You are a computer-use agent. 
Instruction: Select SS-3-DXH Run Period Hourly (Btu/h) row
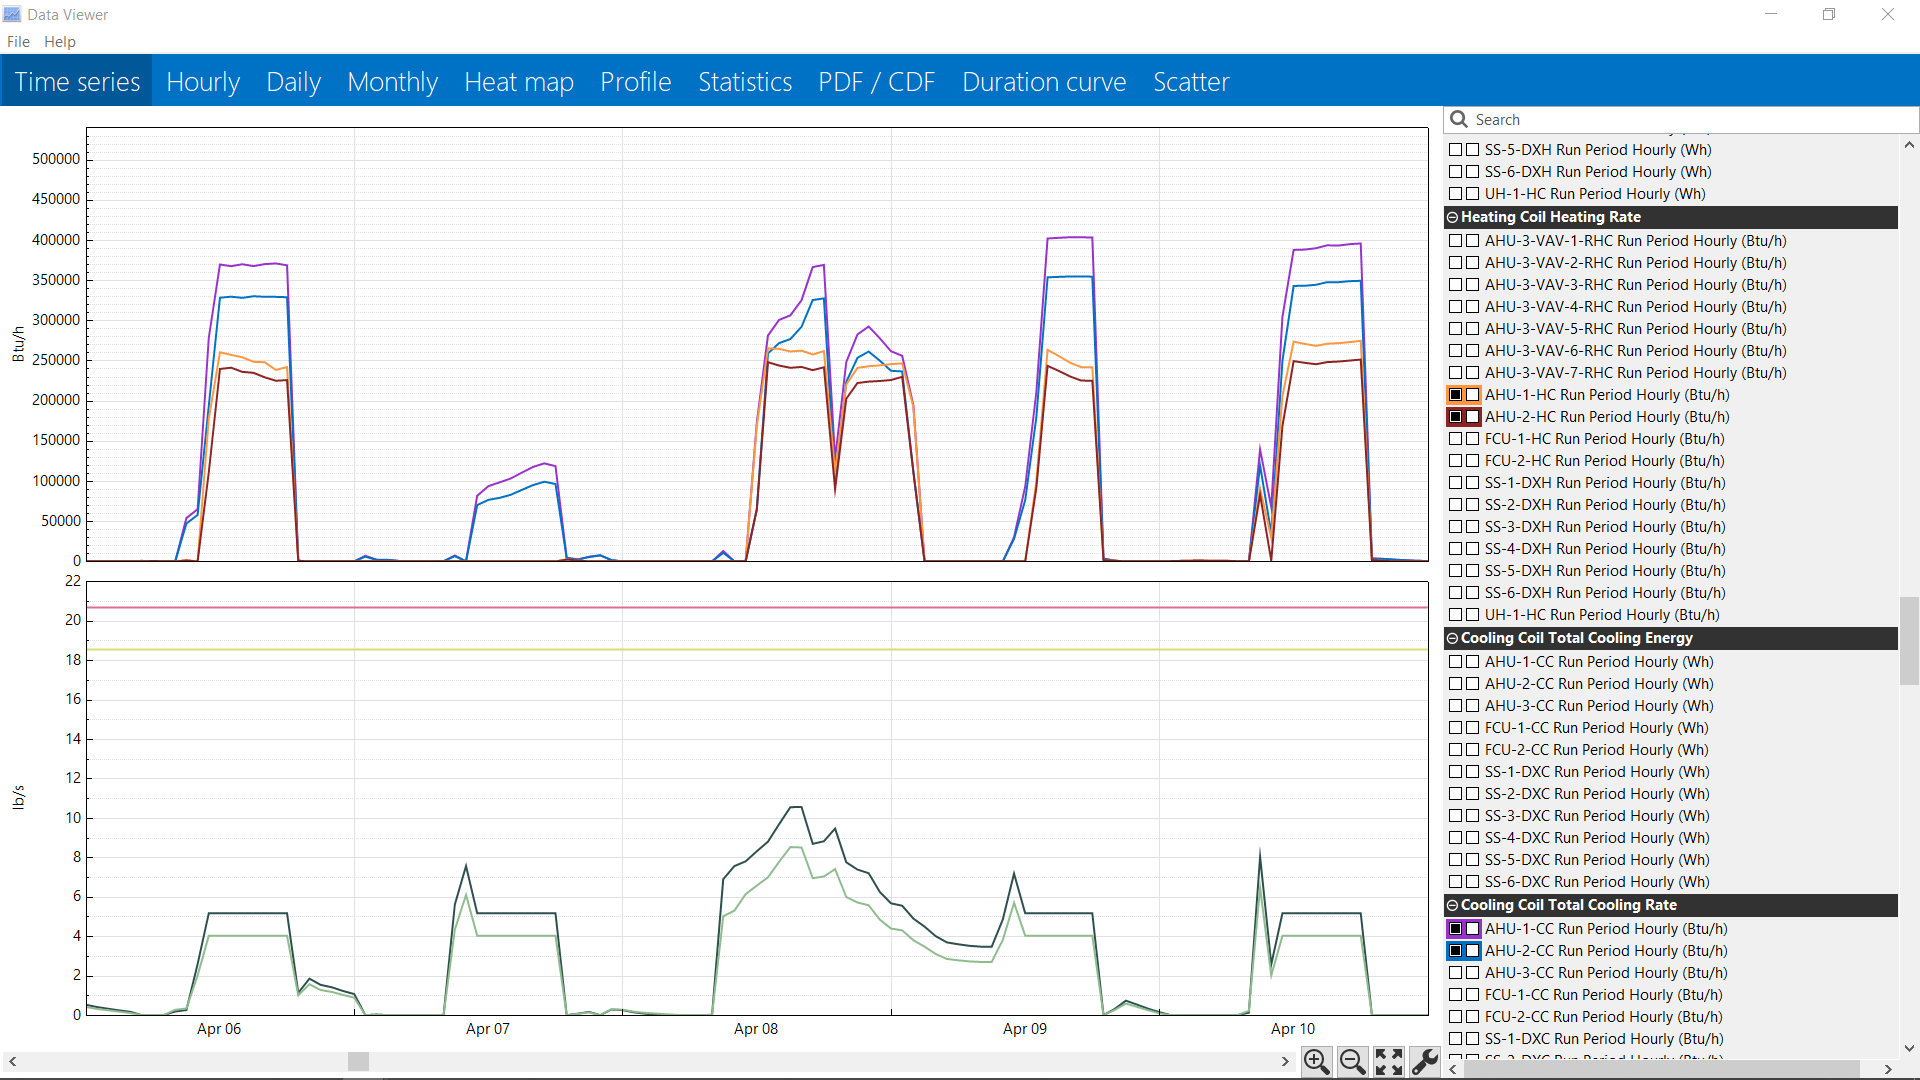pos(1672,527)
